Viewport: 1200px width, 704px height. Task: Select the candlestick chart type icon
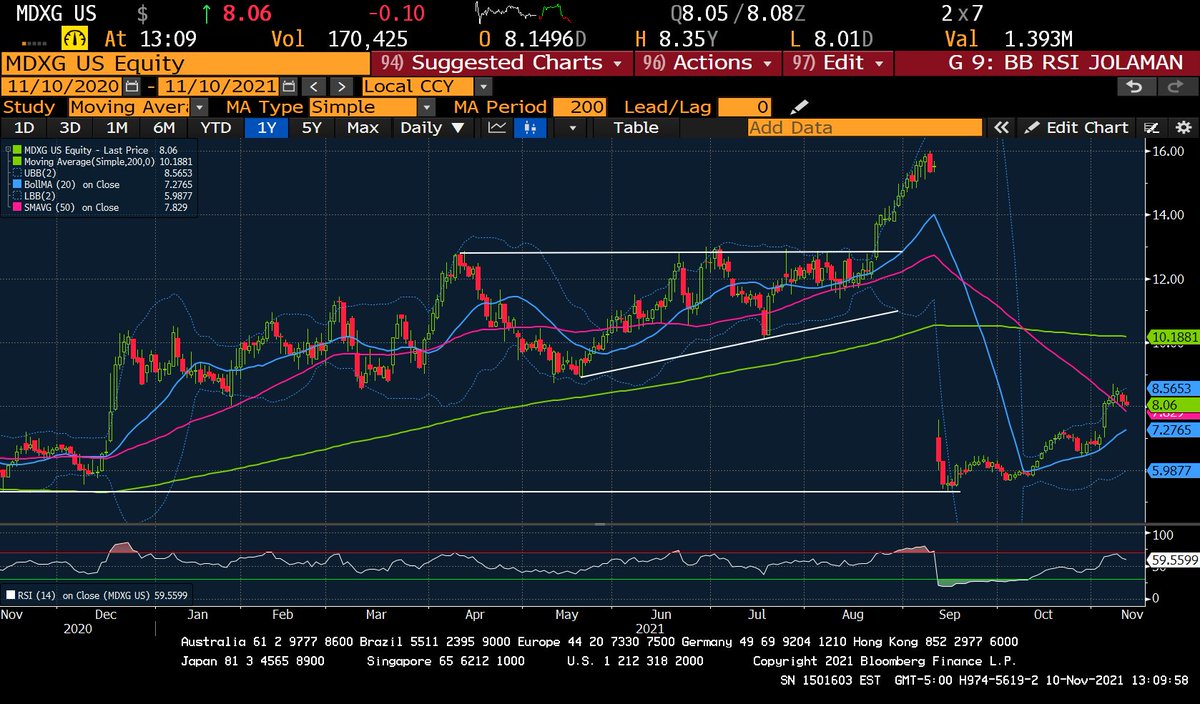pyautogui.click(x=531, y=127)
